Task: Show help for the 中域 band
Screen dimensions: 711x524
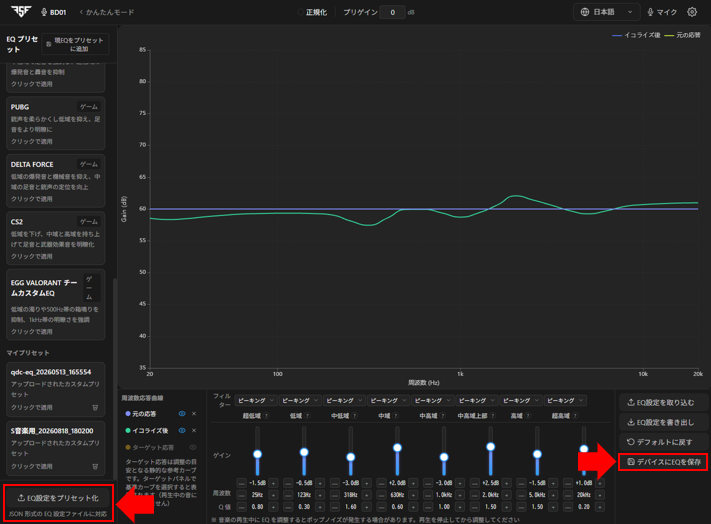Action: pyautogui.click(x=395, y=416)
